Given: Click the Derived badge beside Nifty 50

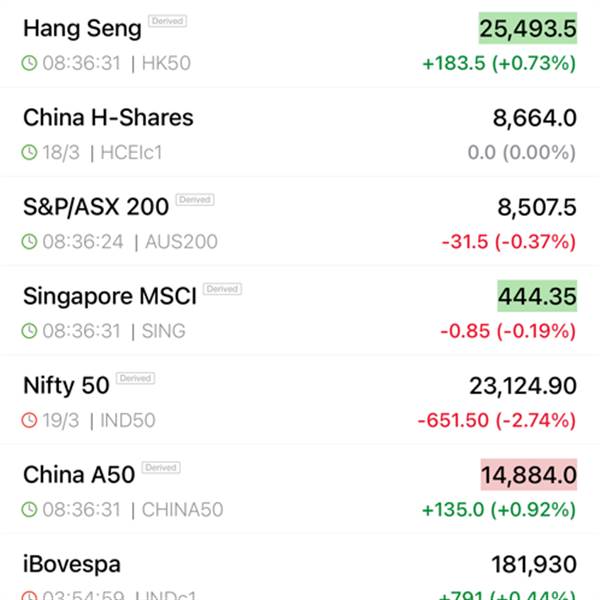Looking at the screenshot, I should point(134,378).
